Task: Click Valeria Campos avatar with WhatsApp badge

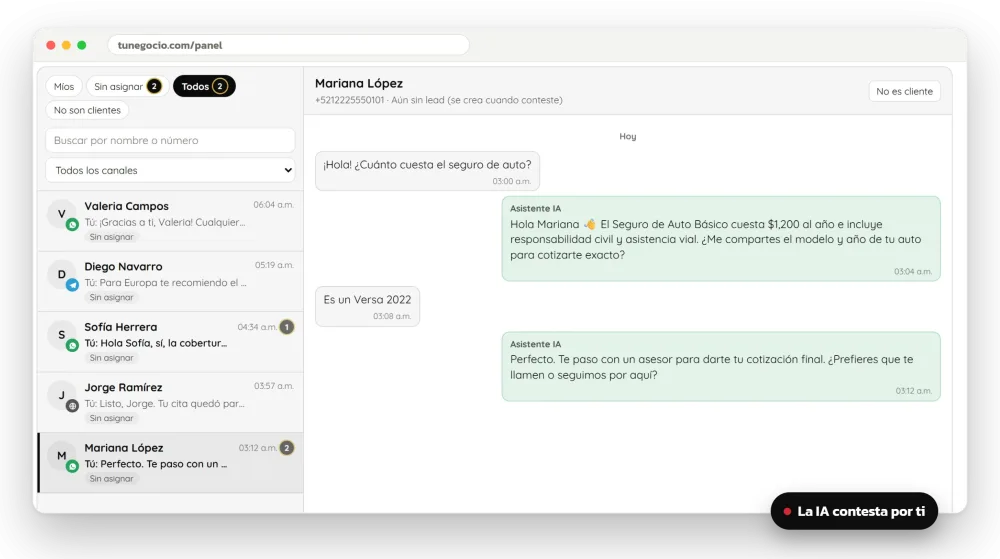Action: pos(62,214)
